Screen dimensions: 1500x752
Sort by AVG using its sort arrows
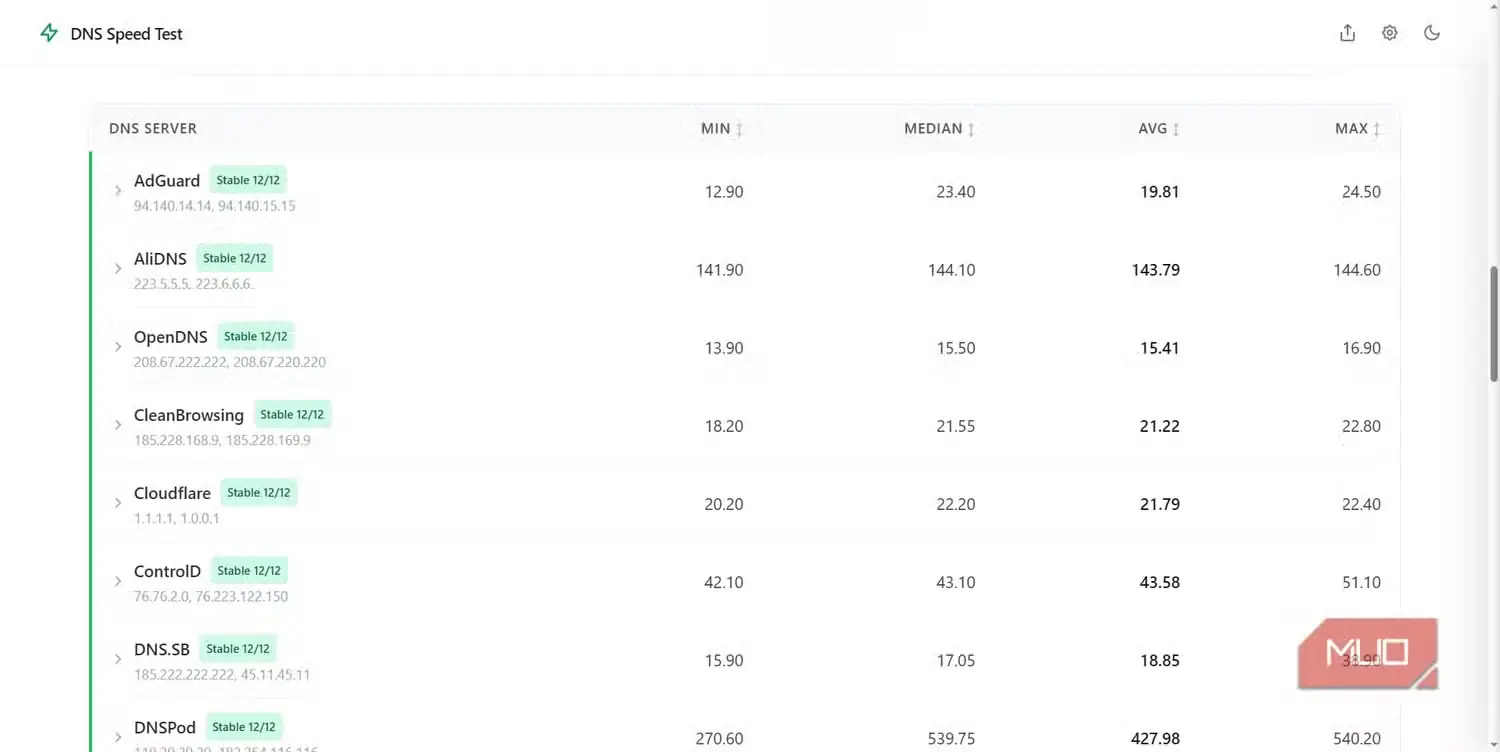(1176, 129)
